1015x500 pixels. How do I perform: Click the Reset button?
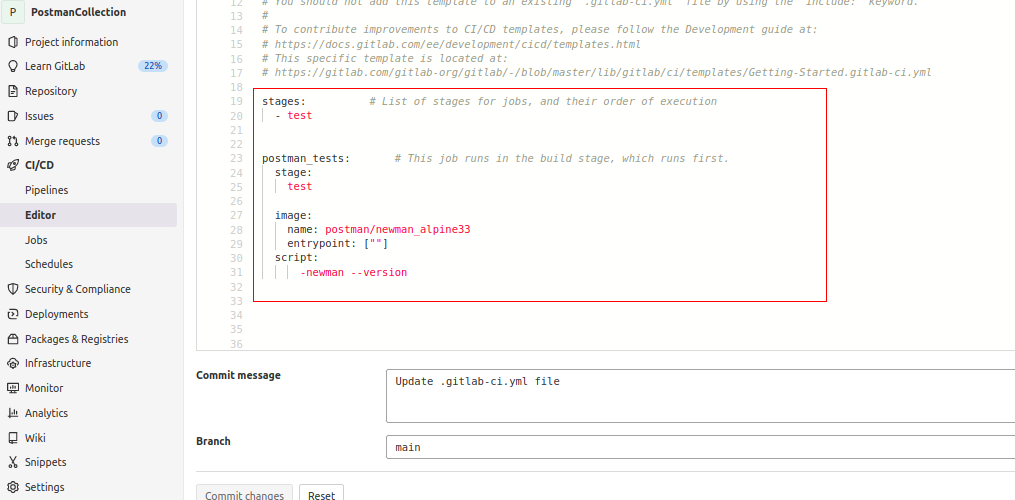point(321,494)
